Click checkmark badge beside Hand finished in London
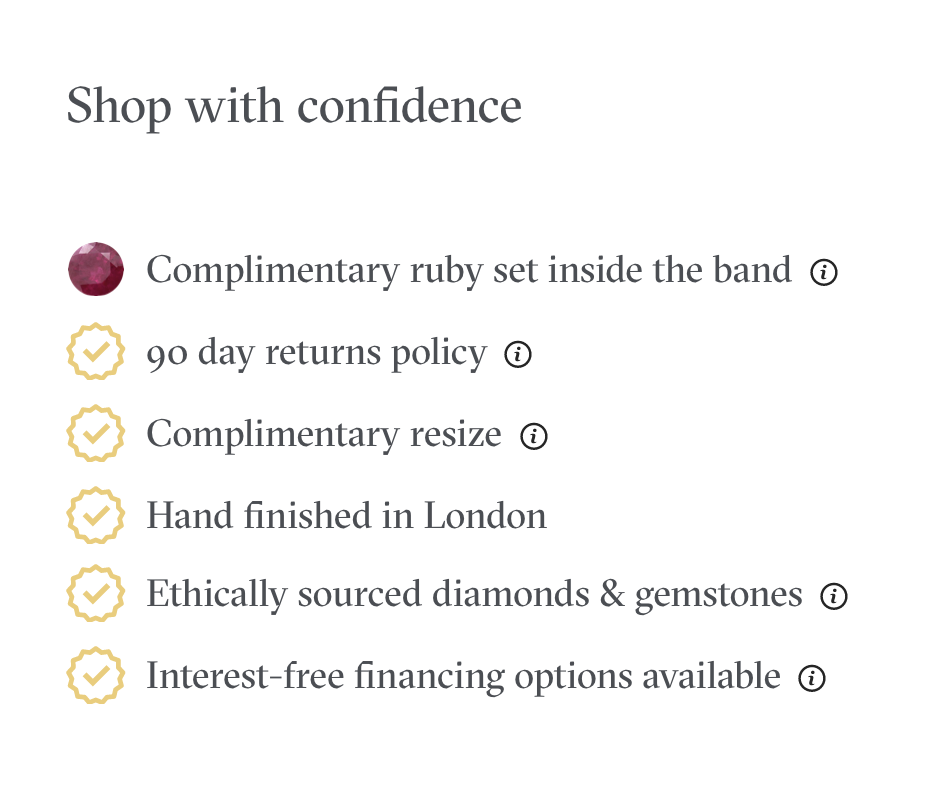 pyautogui.click(x=96, y=515)
